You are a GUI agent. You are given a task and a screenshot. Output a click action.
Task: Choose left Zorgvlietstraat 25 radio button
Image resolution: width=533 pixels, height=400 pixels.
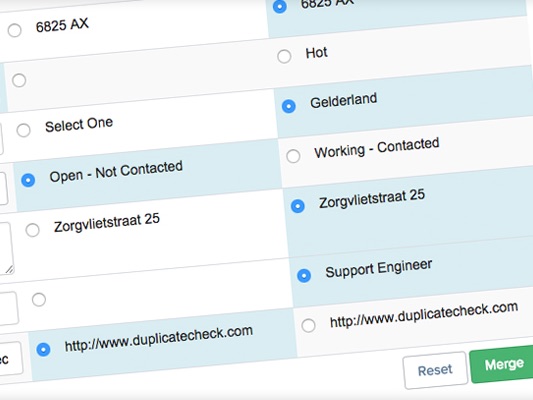click(33, 230)
